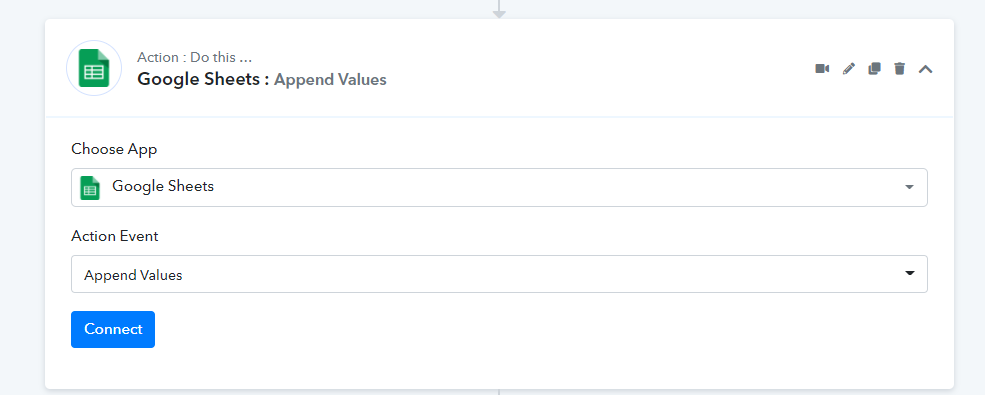Collapse the action card with chevron
985x395 pixels.
click(925, 69)
